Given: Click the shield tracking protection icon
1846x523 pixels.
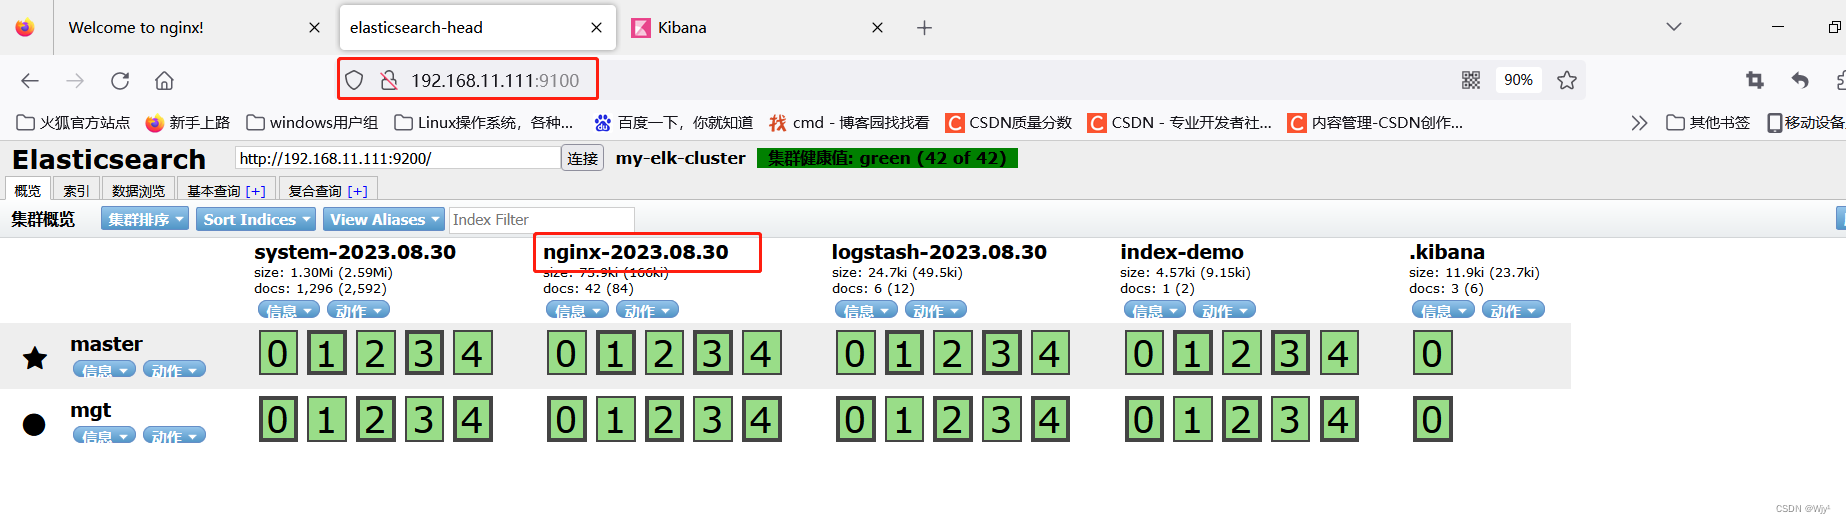Looking at the screenshot, I should pyautogui.click(x=354, y=80).
